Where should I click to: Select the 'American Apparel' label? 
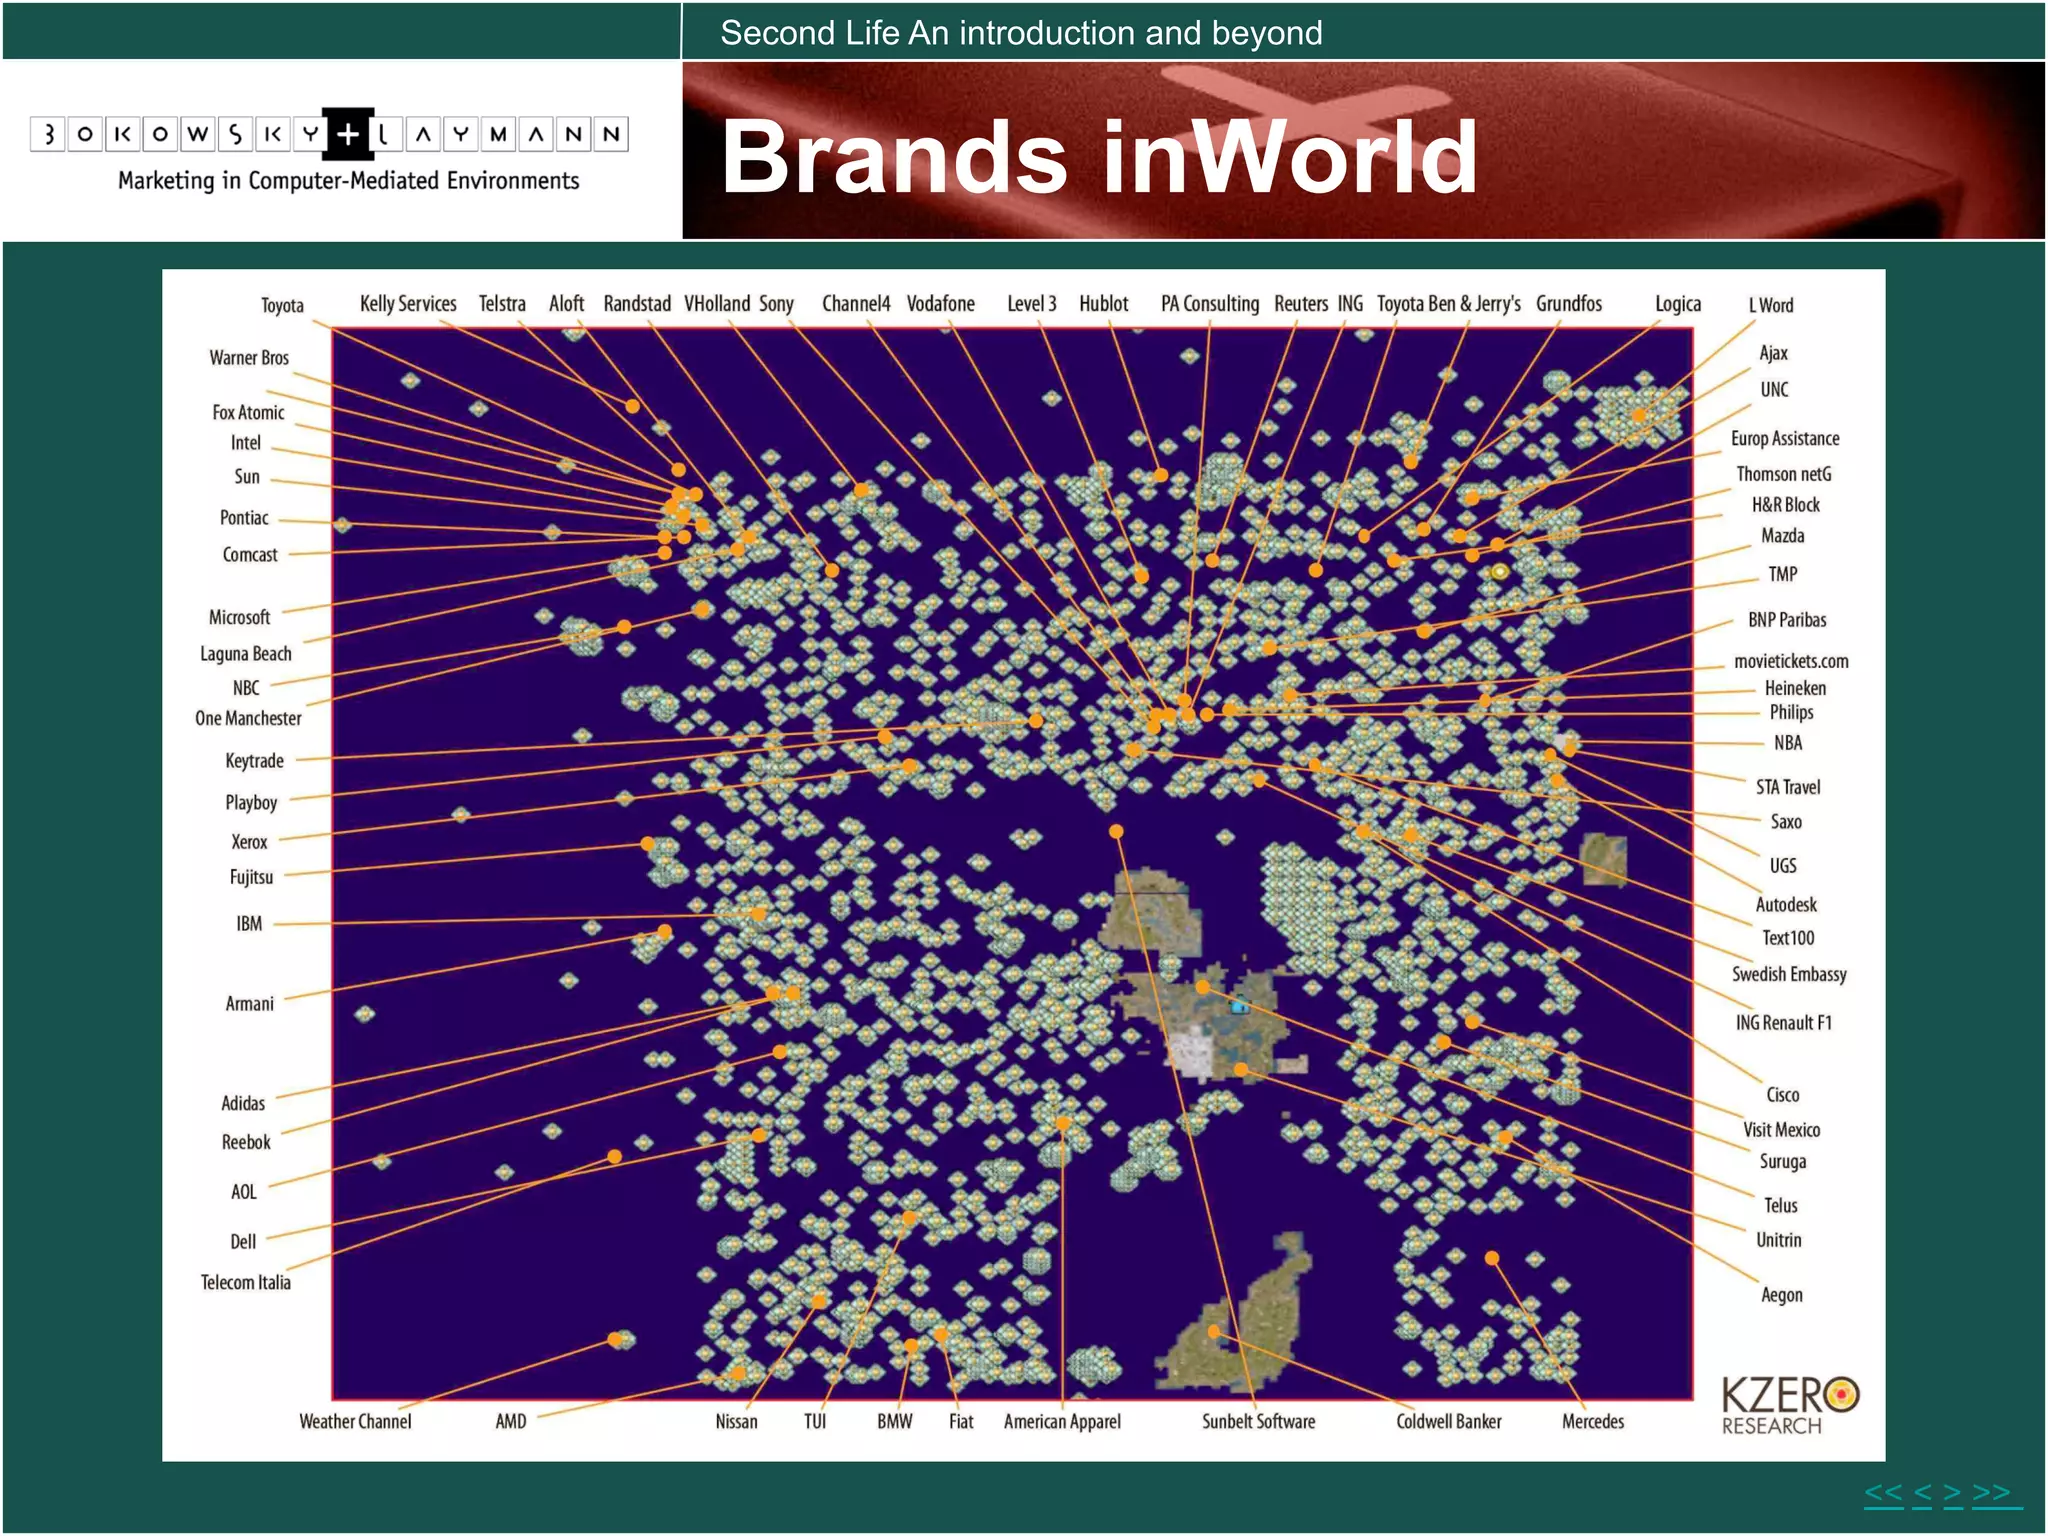click(x=1062, y=1423)
